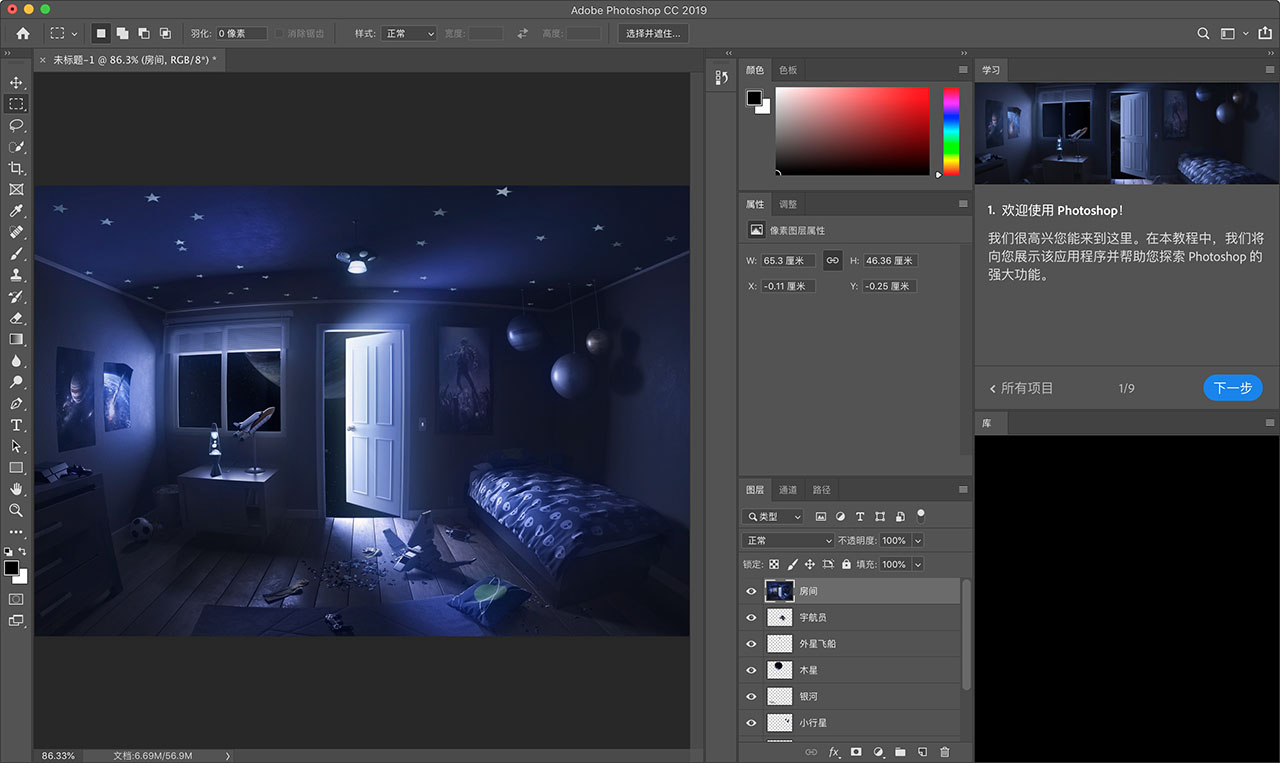The height and width of the screenshot is (763, 1280).
Task: Open the 填充 fill dropdown arrow
Action: [x=917, y=564]
